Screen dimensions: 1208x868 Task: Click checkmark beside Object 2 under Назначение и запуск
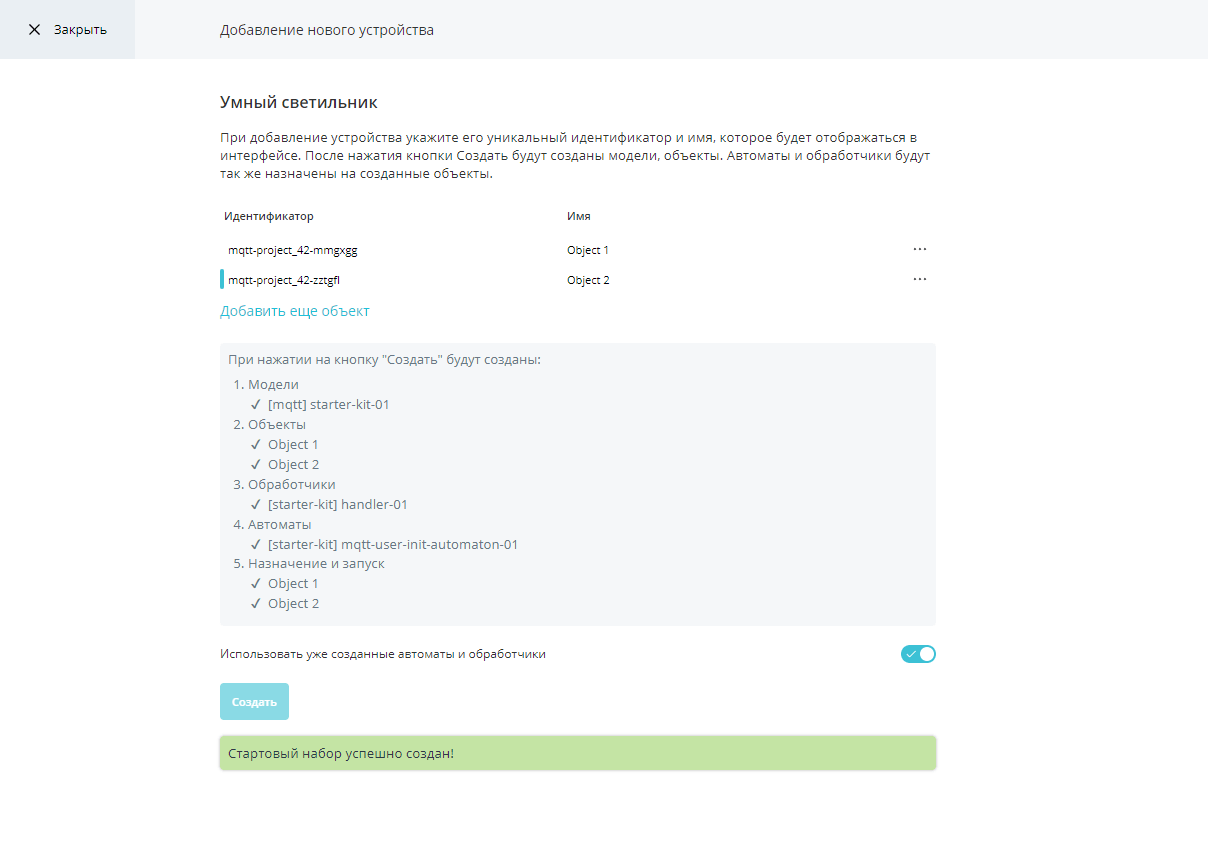256,604
